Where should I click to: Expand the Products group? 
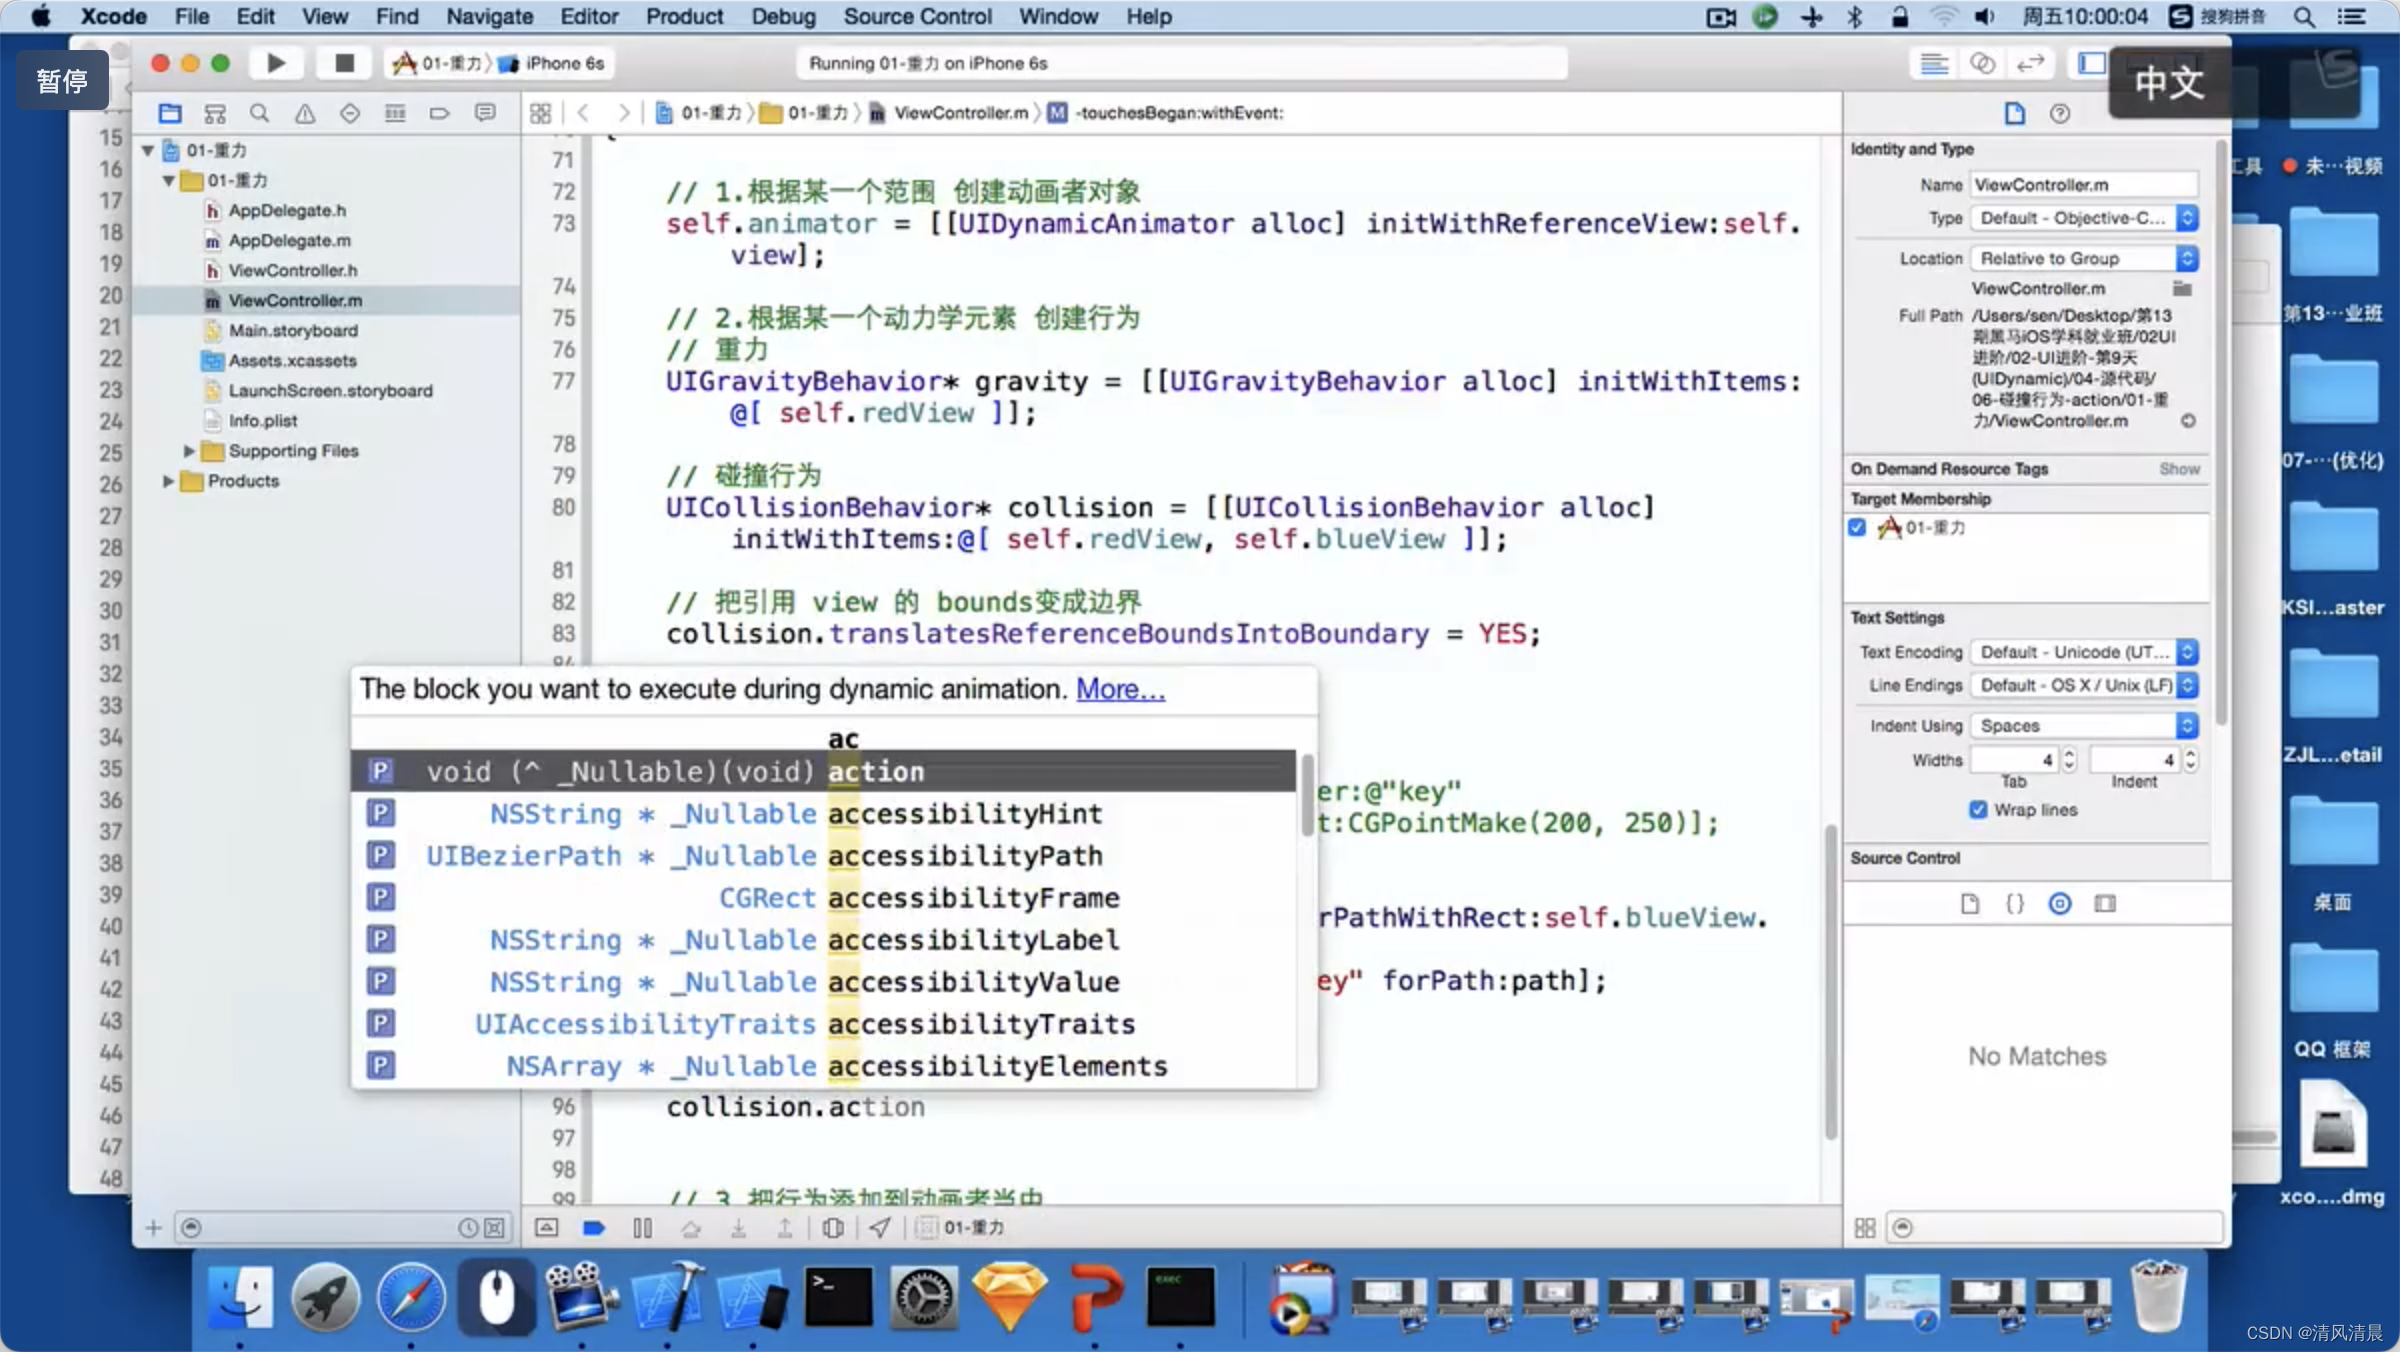pyautogui.click(x=168, y=481)
